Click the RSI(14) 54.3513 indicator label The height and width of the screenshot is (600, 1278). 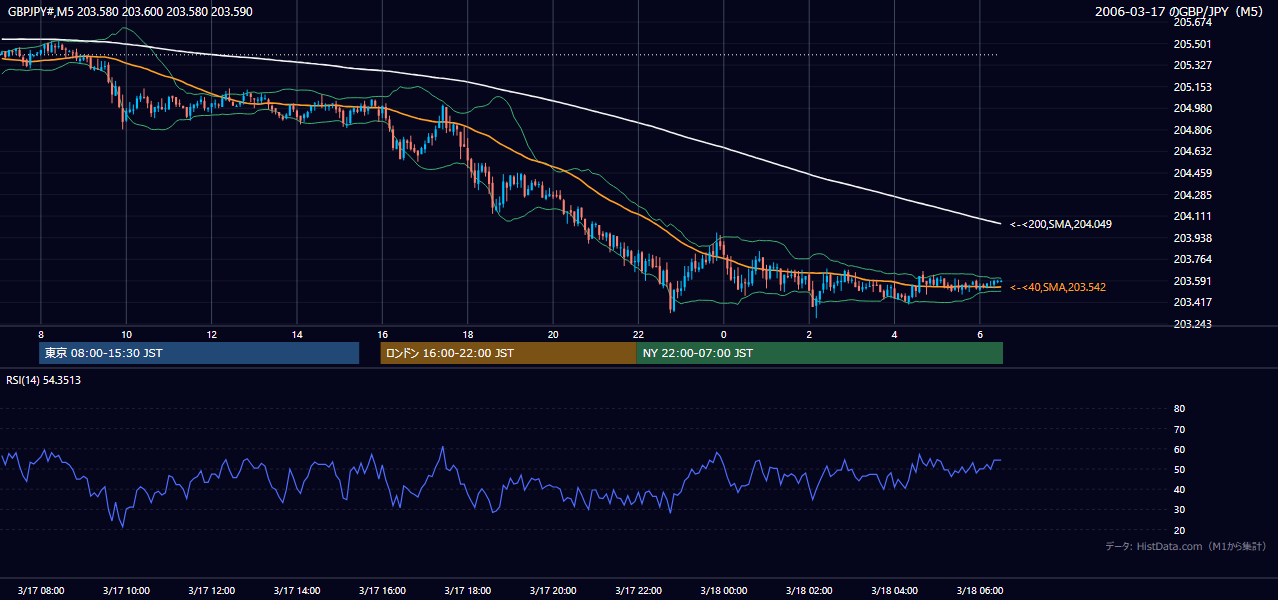[x=44, y=380]
